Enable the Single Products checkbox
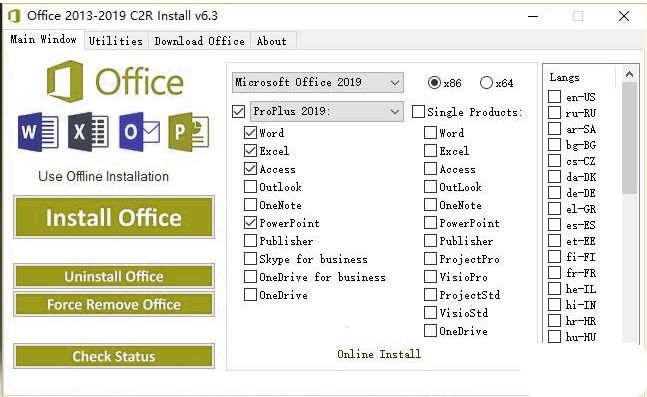 click(x=418, y=111)
